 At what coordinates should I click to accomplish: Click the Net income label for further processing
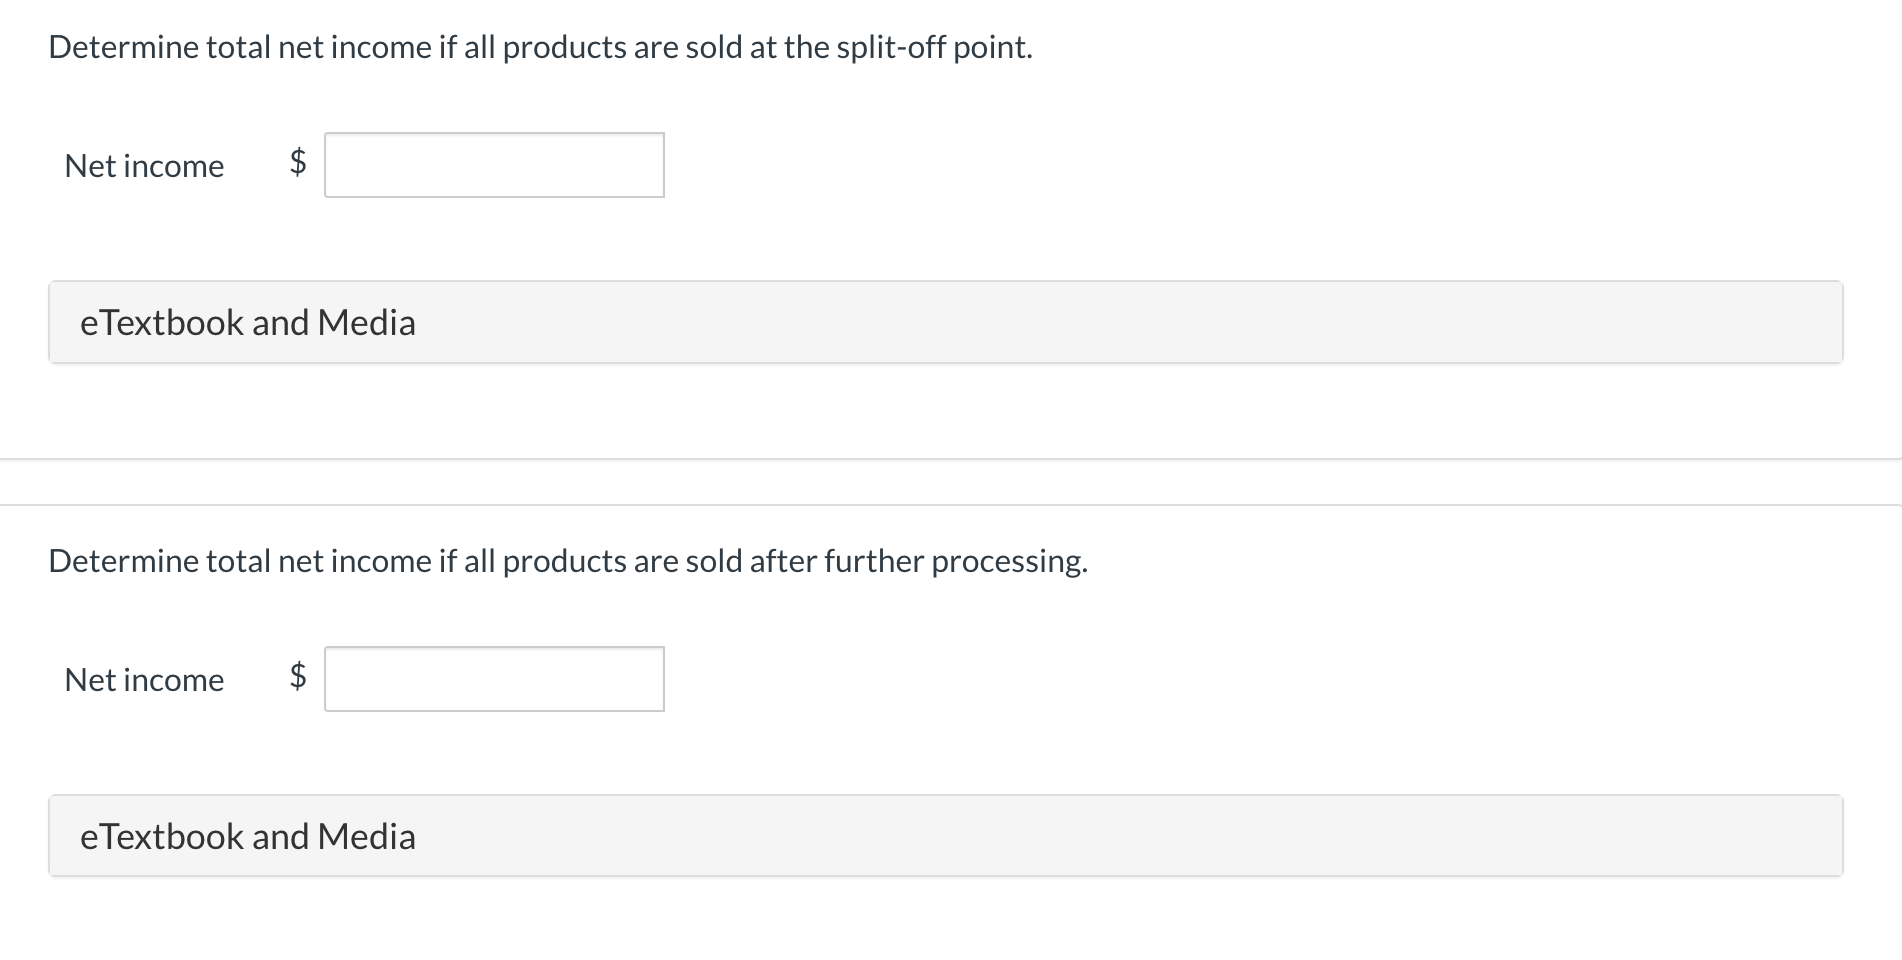pos(144,680)
